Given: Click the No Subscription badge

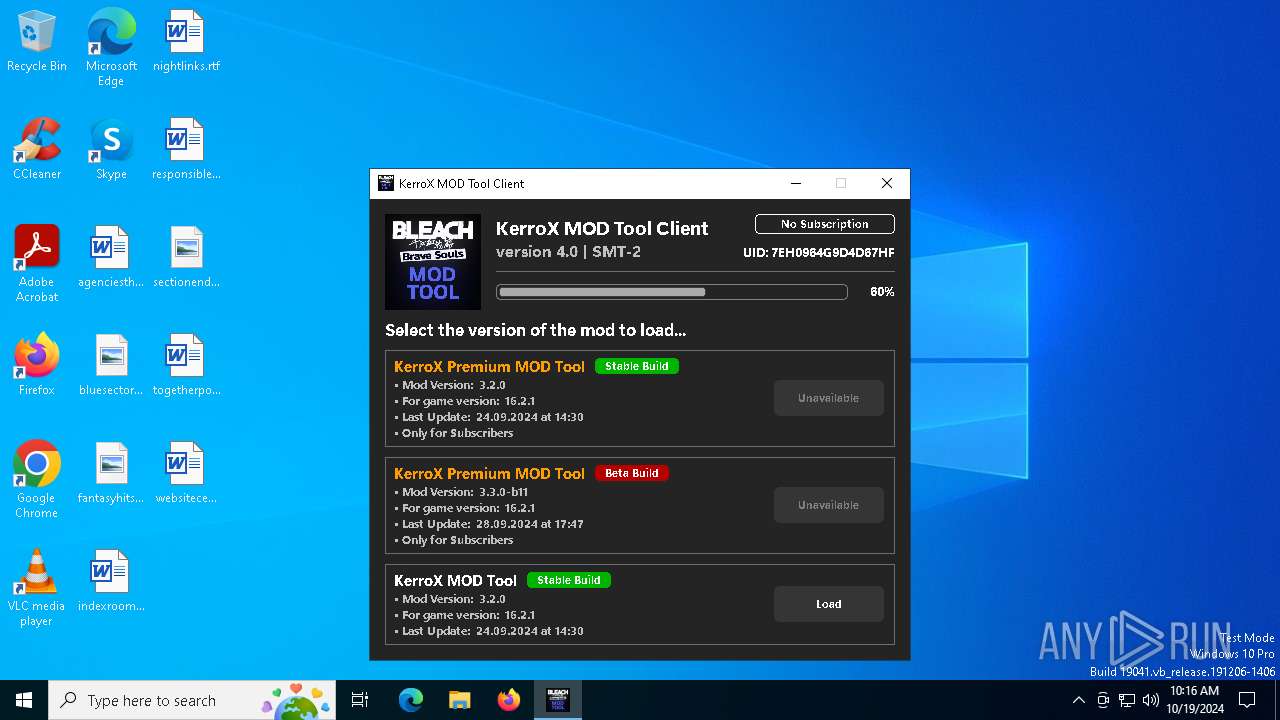Looking at the screenshot, I should click(x=825, y=224).
